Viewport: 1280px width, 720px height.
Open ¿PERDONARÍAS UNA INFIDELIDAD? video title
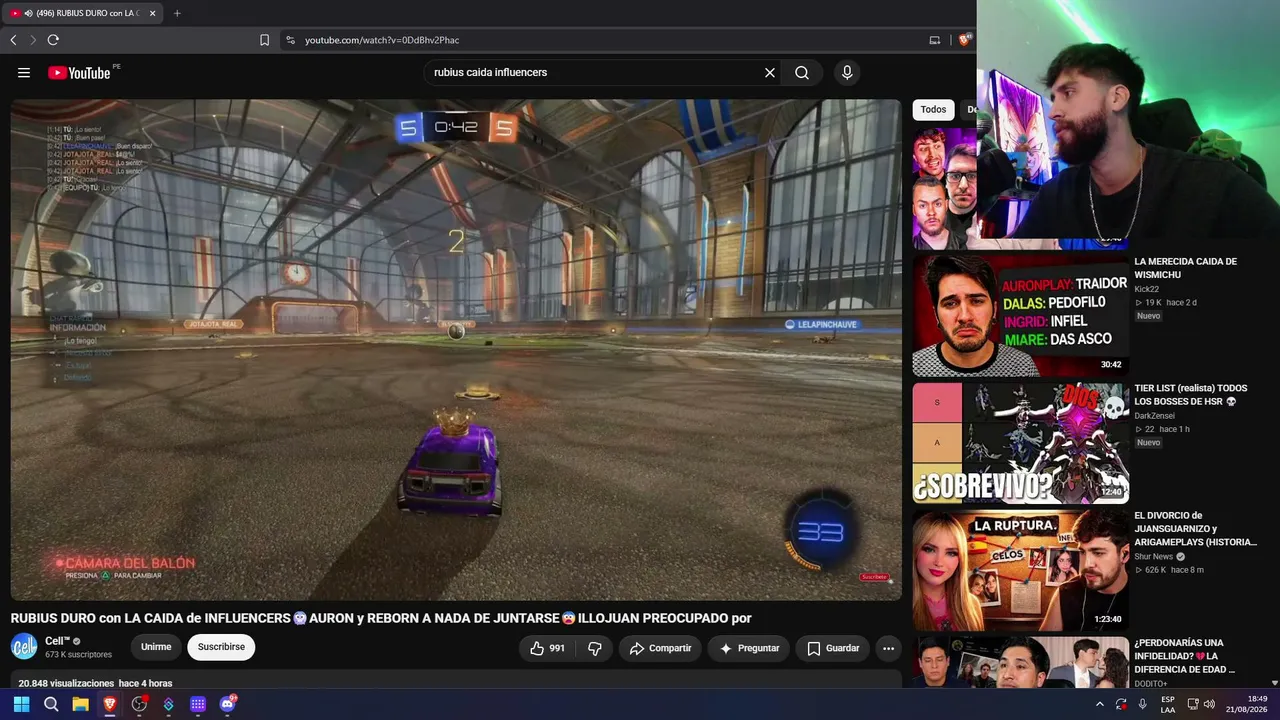tap(1184, 656)
